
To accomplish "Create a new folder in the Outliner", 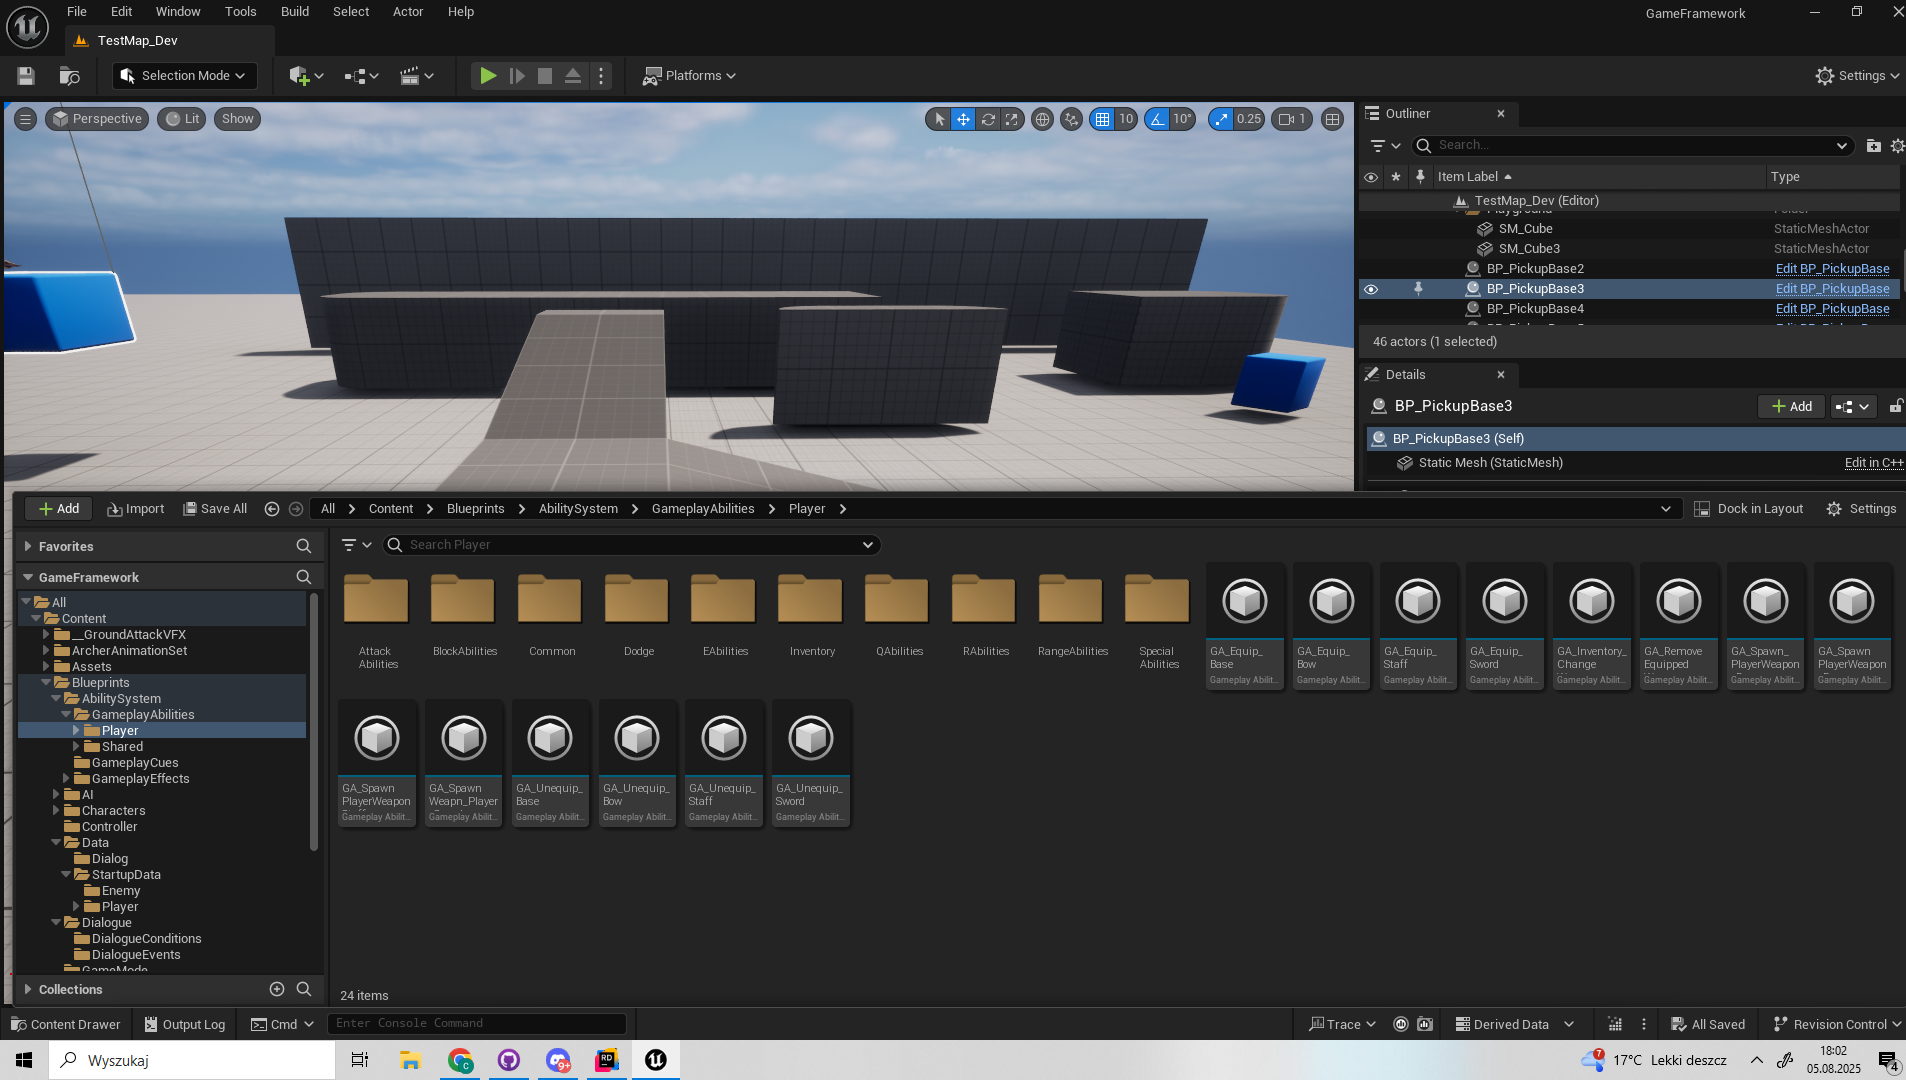I will click(1874, 146).
